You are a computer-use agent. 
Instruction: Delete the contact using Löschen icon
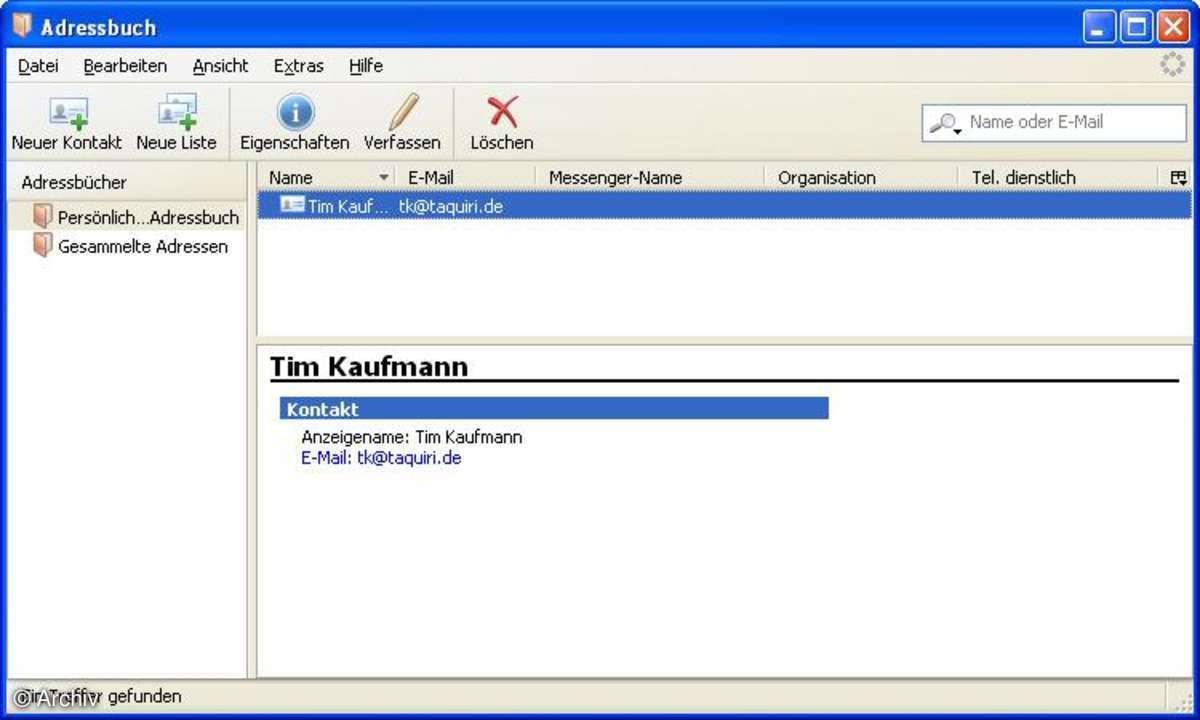click(502, 112)
